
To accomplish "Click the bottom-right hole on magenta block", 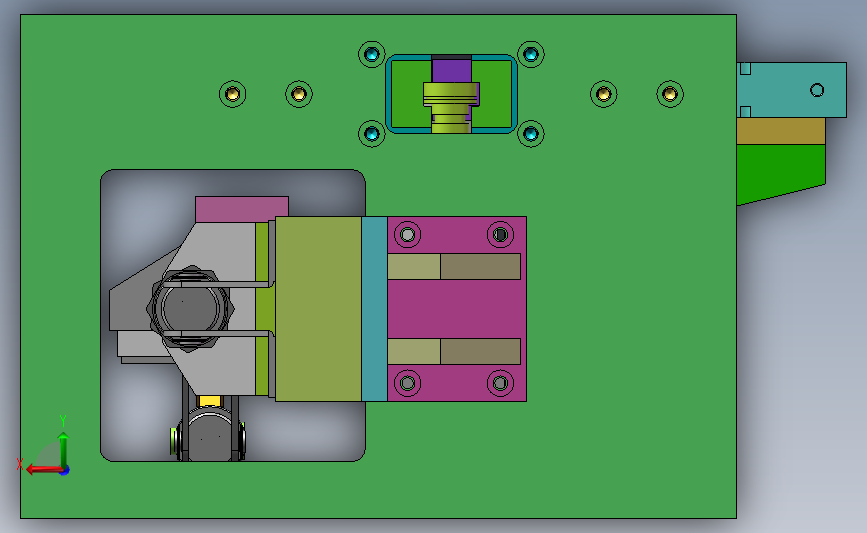I will coord(500,383).
